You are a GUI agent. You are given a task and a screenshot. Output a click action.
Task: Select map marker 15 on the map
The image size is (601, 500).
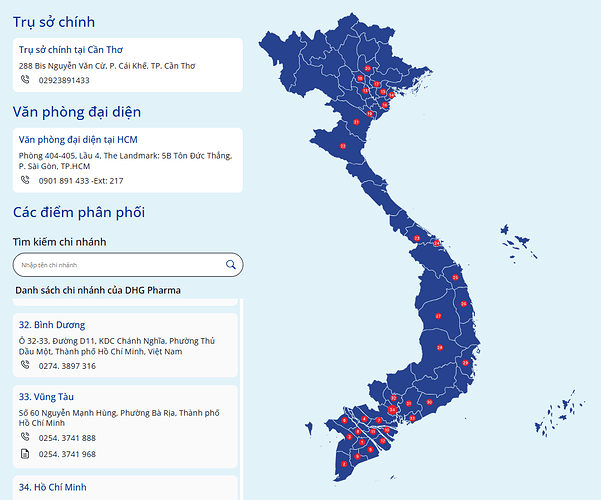point(383,92)
